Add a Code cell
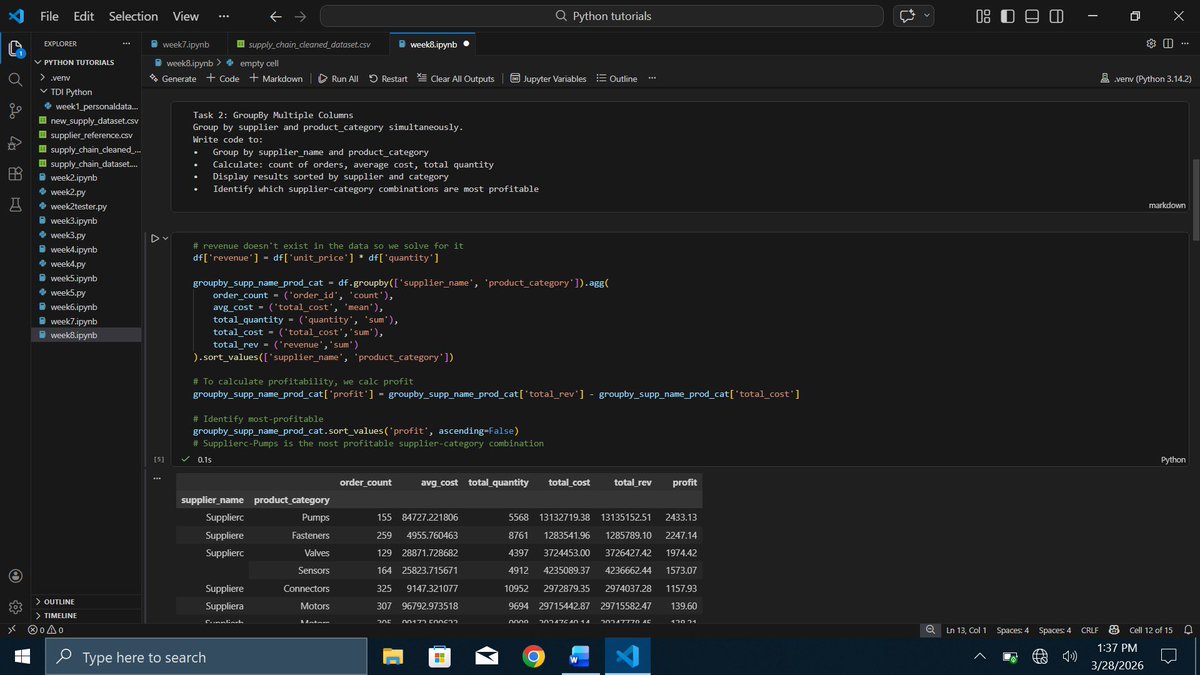1200x675 pixels. 223,78
